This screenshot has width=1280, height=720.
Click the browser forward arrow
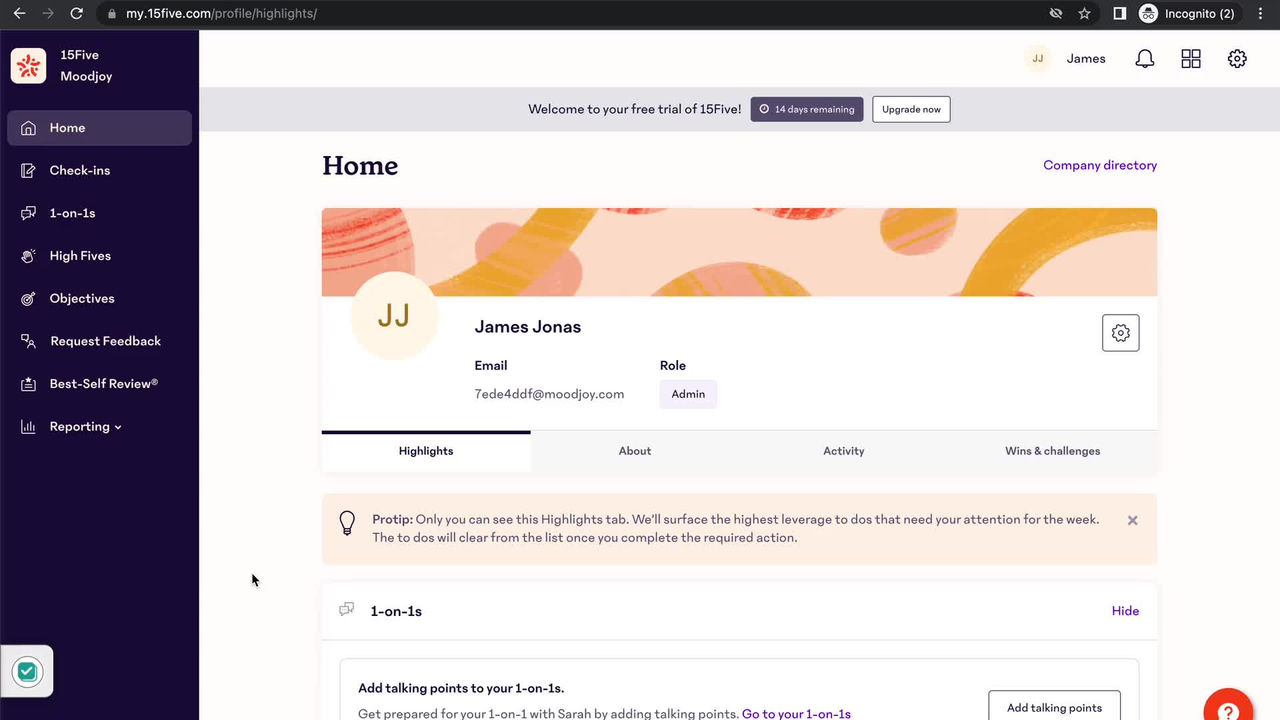(47, 14)
